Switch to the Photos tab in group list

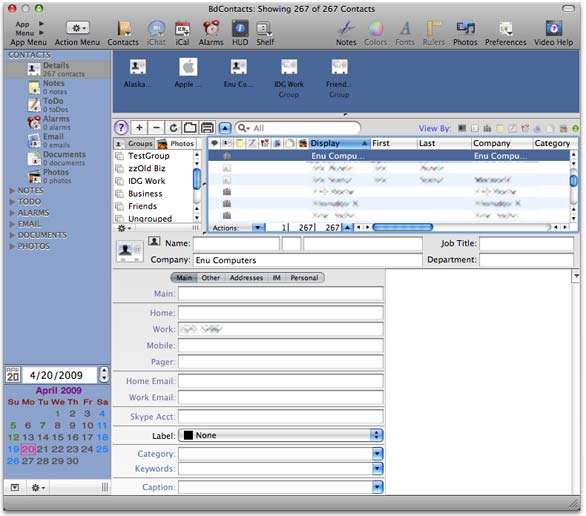176,143
